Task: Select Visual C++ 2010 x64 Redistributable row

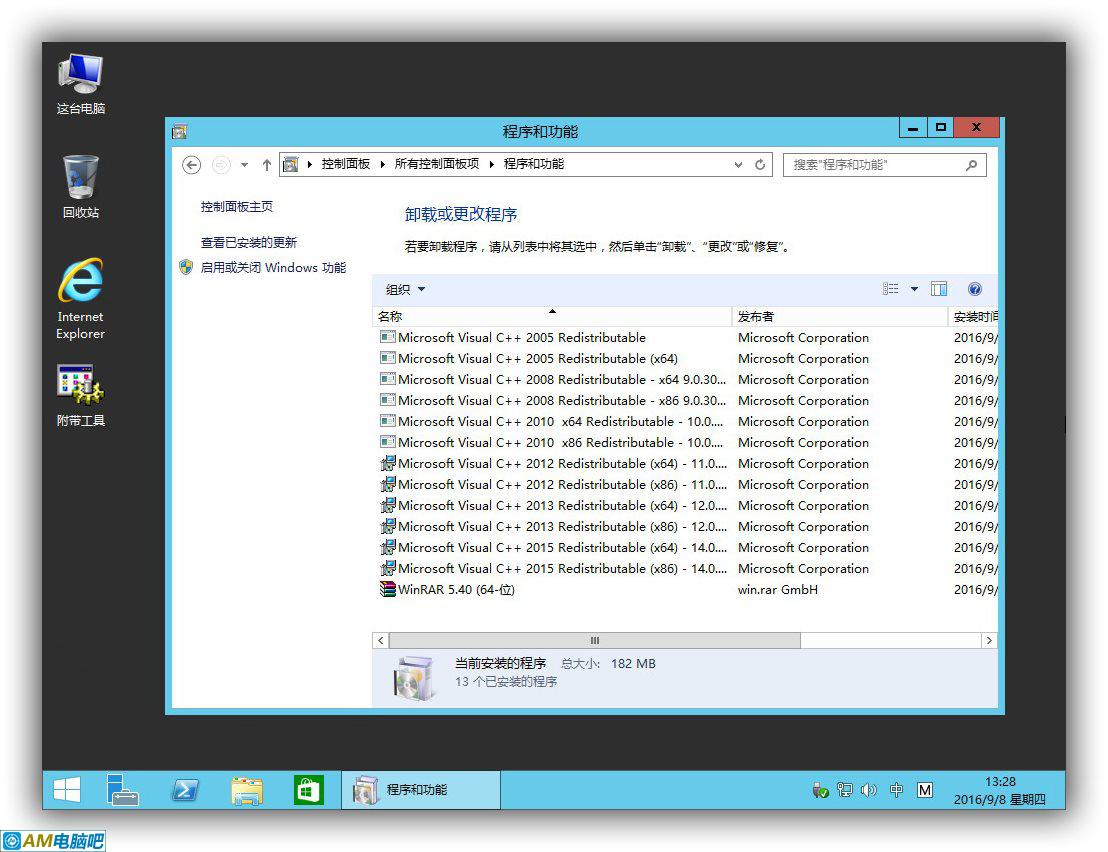Action: click(x=685, y=422)
